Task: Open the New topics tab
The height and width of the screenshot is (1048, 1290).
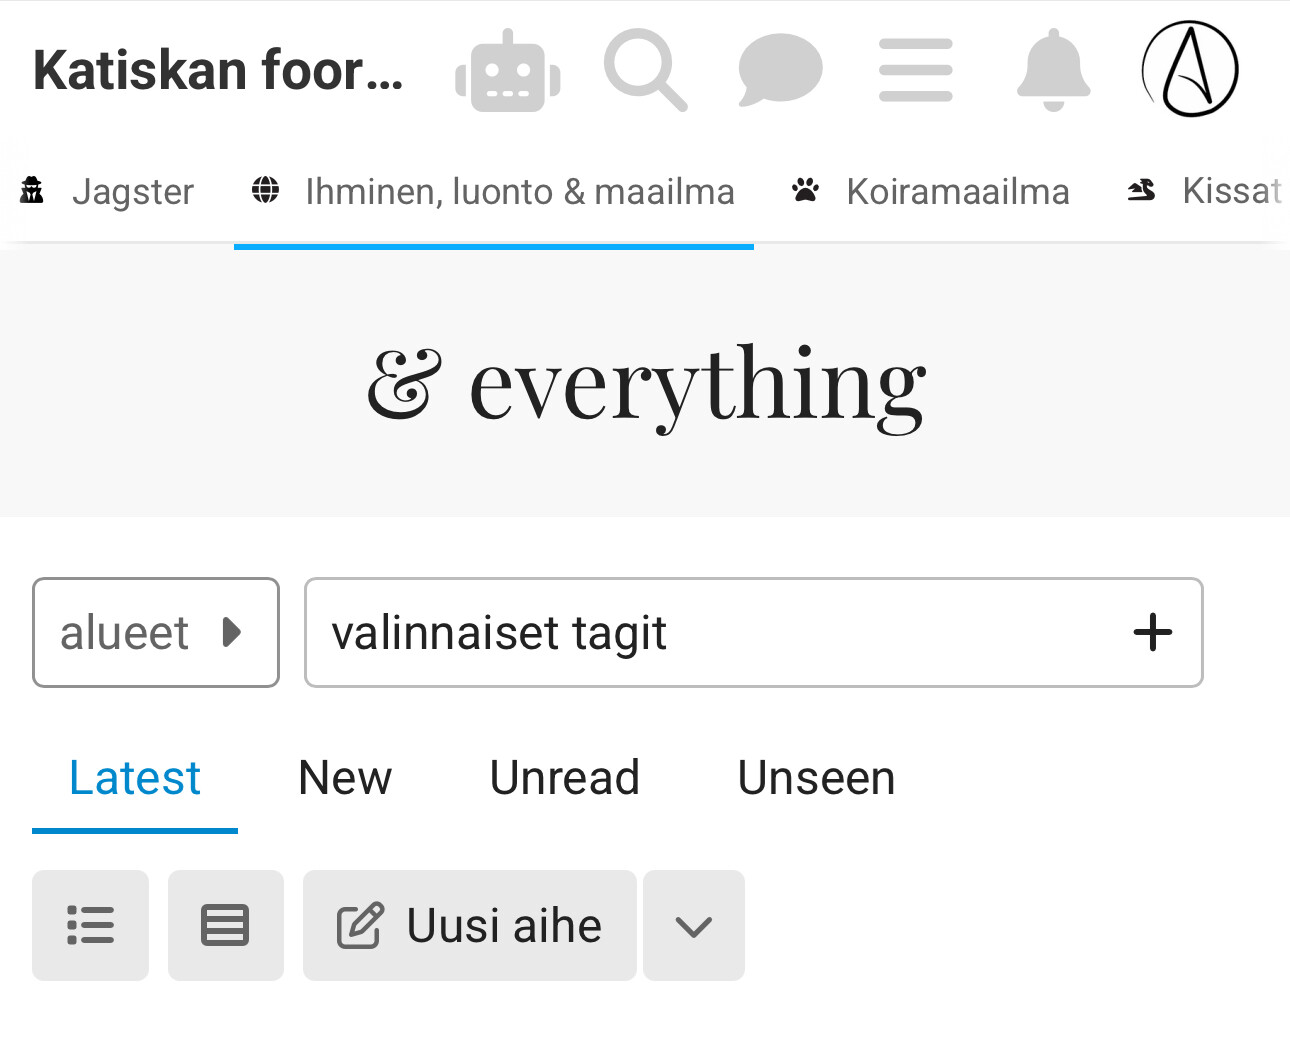Action: tap(345, 778)
